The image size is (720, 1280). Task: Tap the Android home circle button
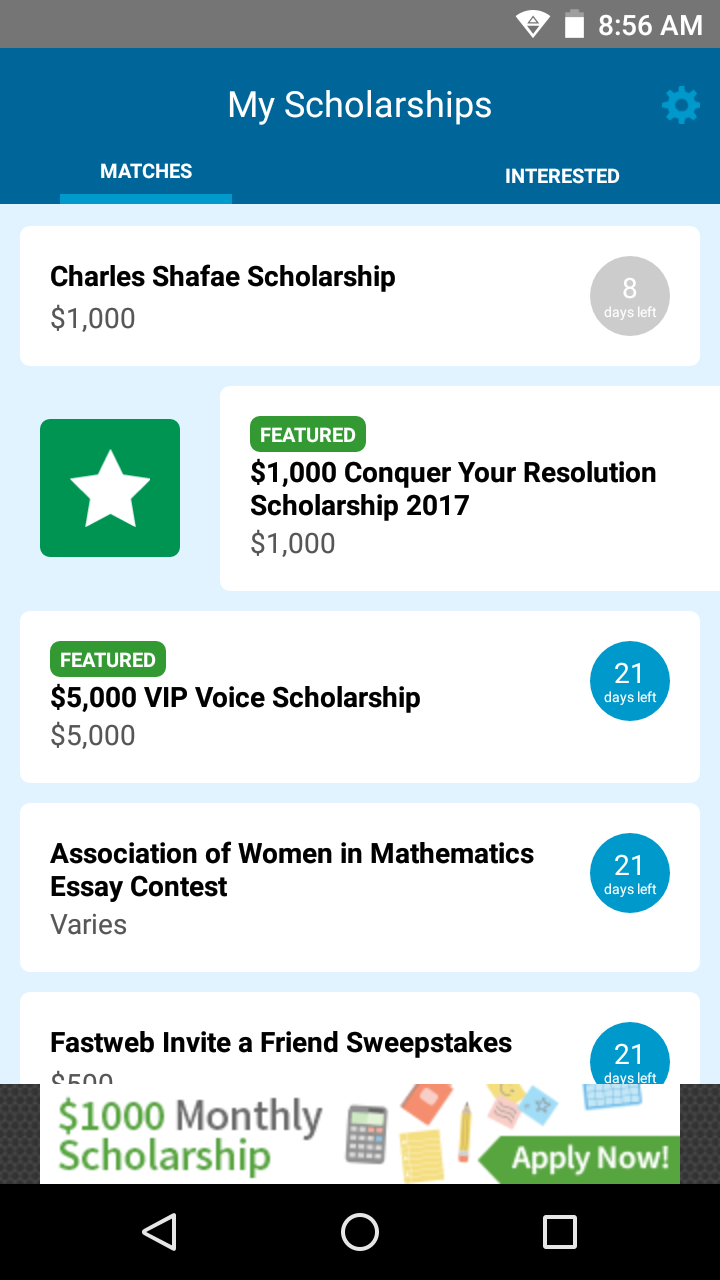(360, 1232)
